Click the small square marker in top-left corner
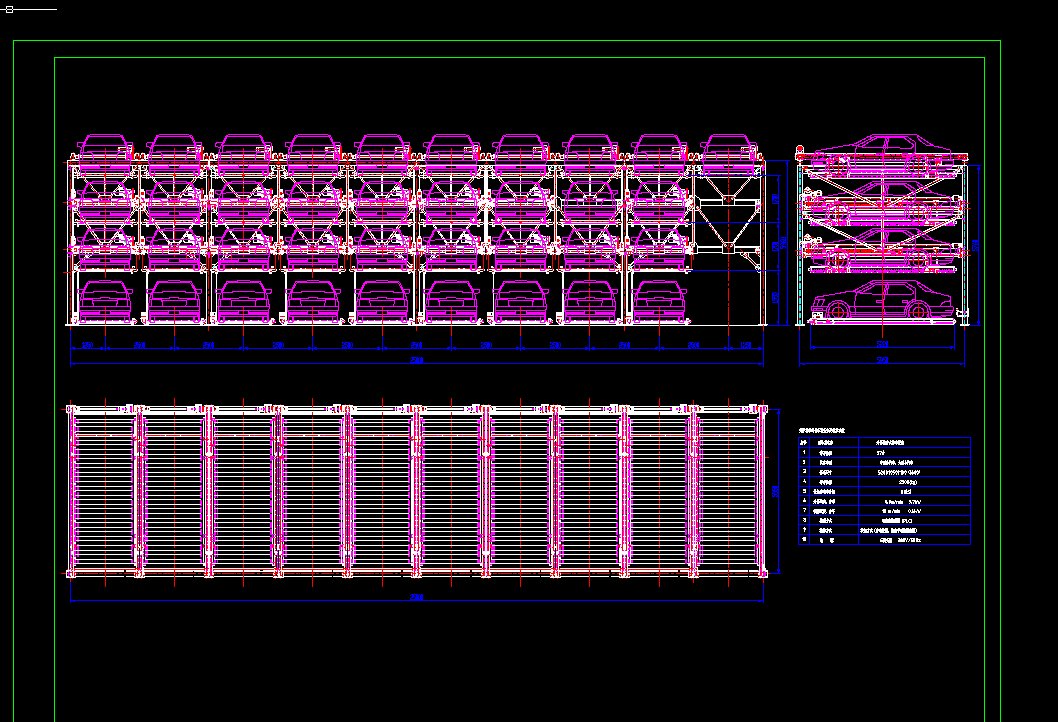This screenshot has height=722, width=1058. click(7, 9)
